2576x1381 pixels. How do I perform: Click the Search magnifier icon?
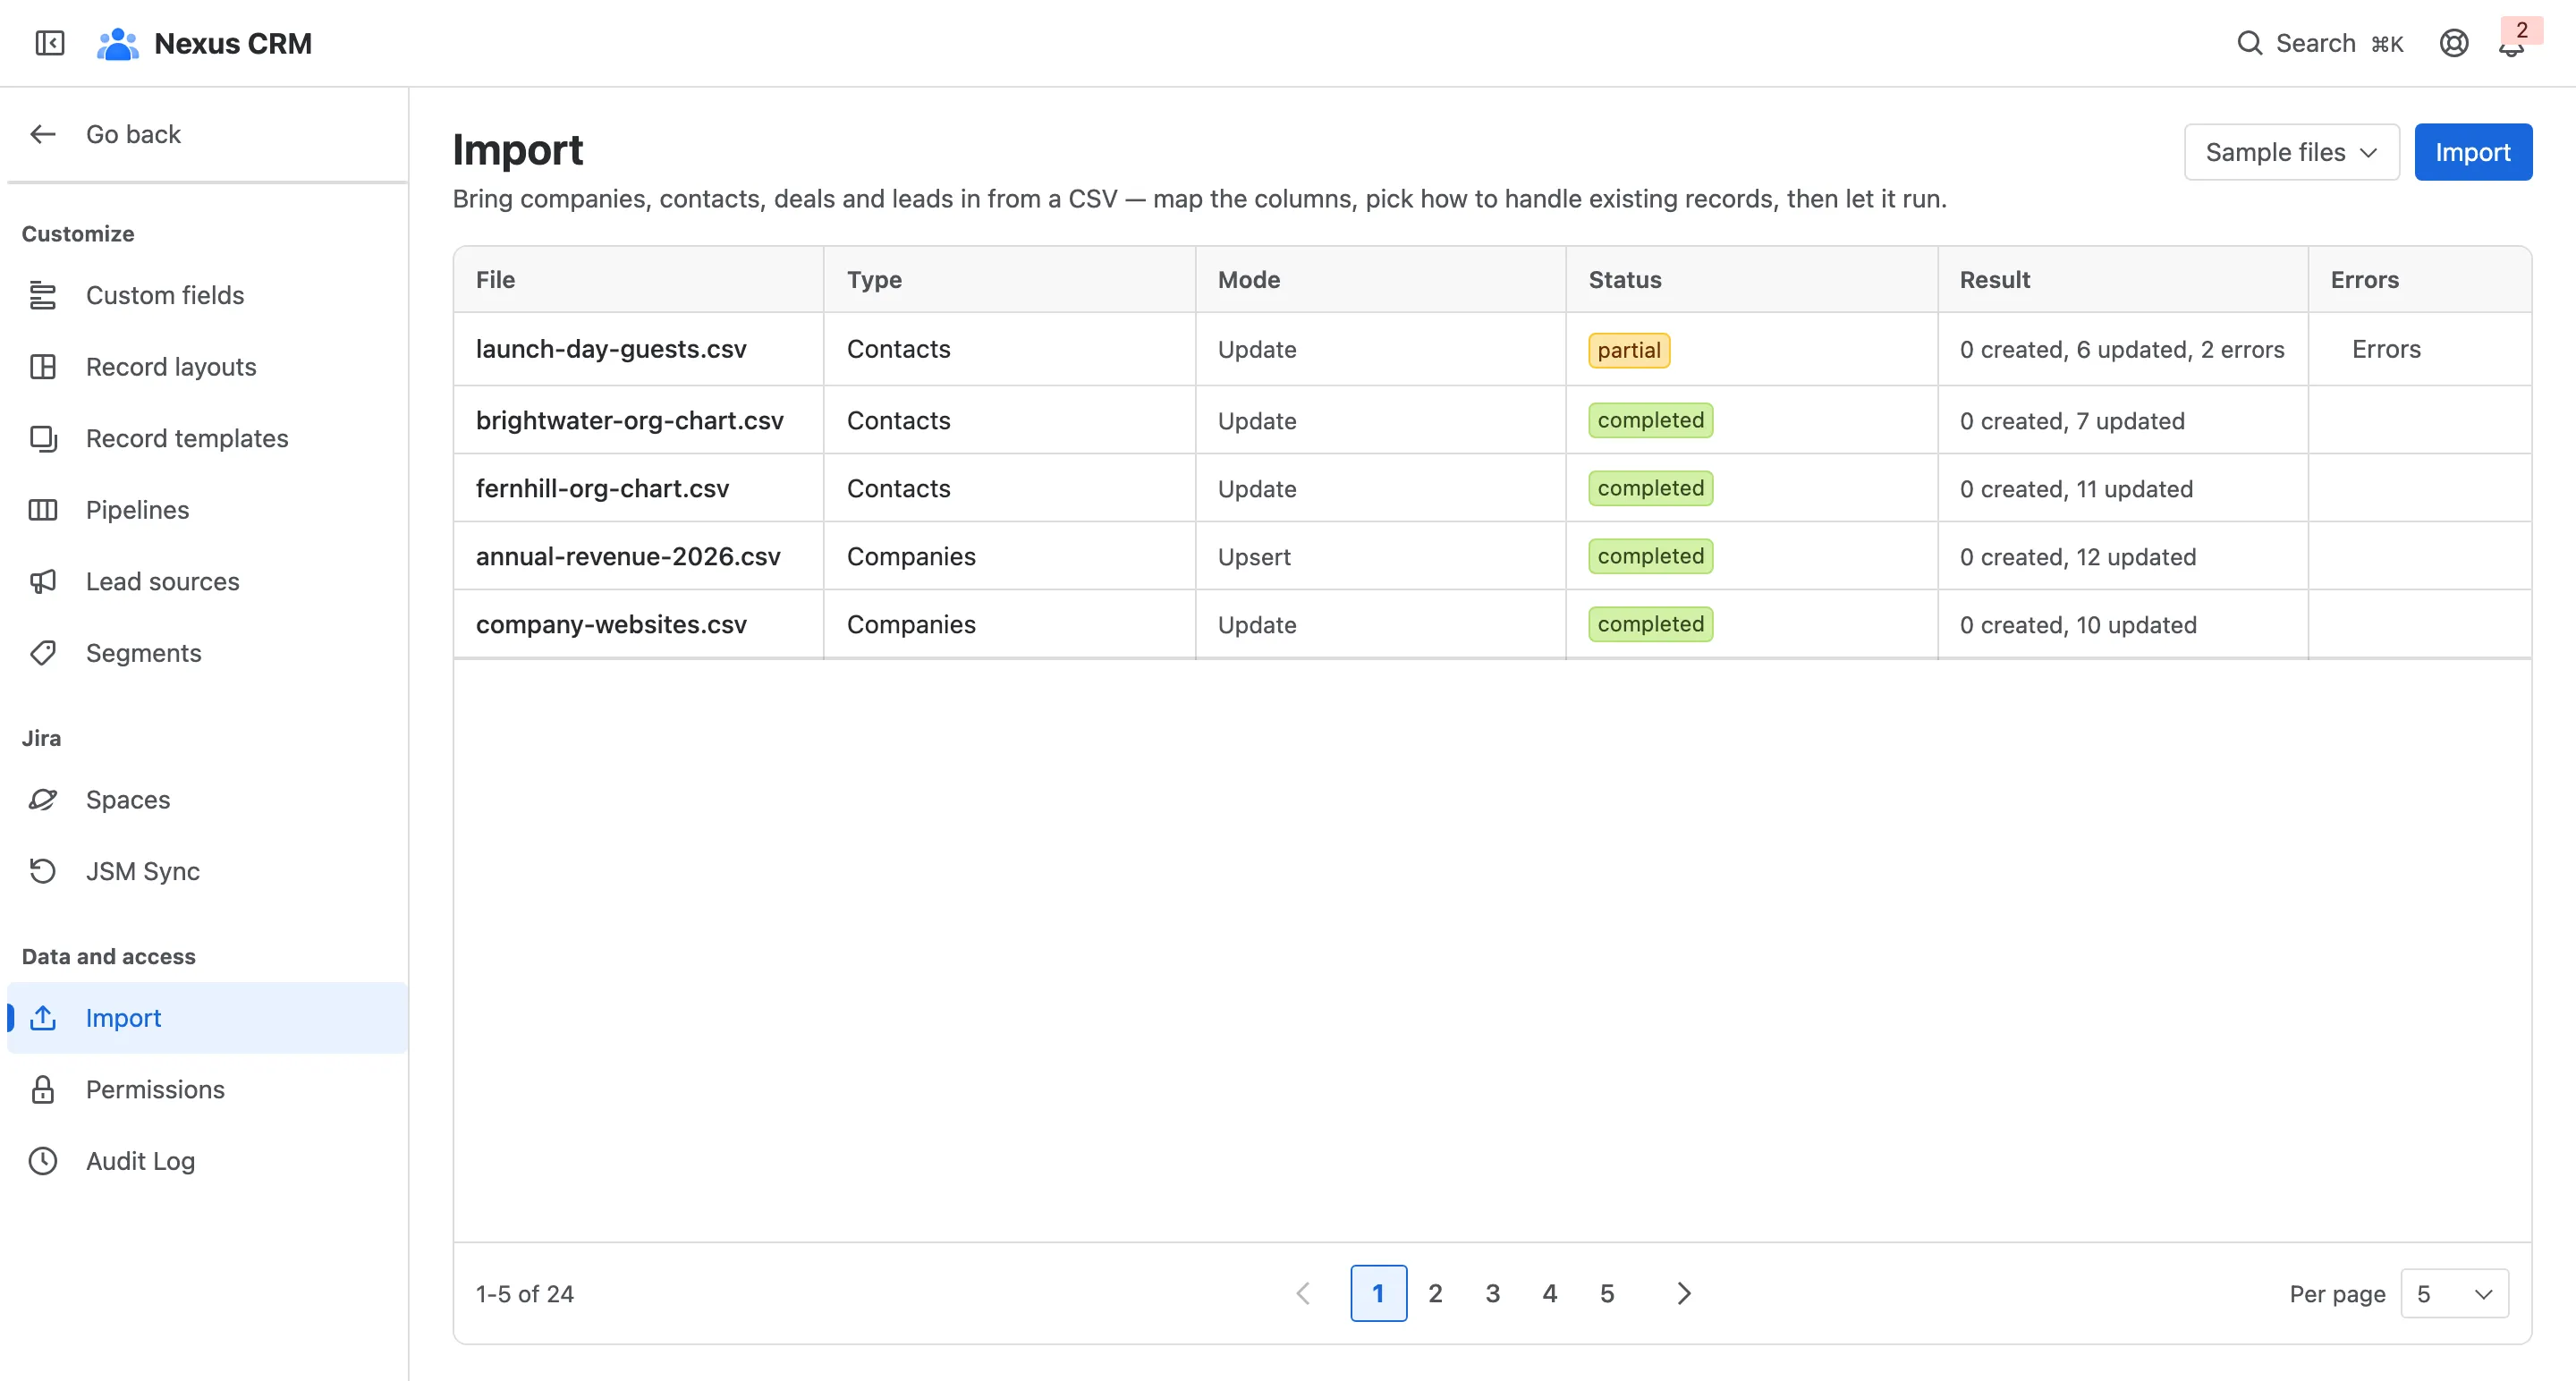pyautogui.click(x=2249, y=43)
